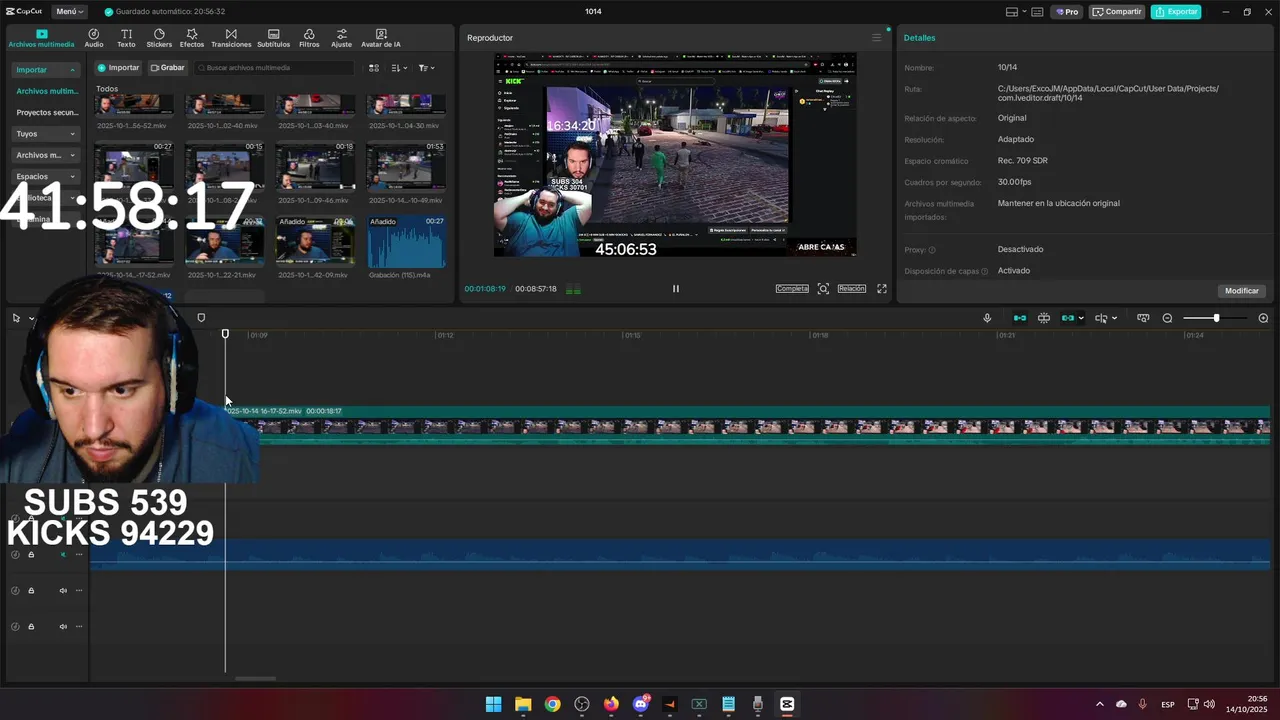This screenshot has height=720, width=1280.
Task: Toggle the preview axis icon
Action: [1101, 318]
